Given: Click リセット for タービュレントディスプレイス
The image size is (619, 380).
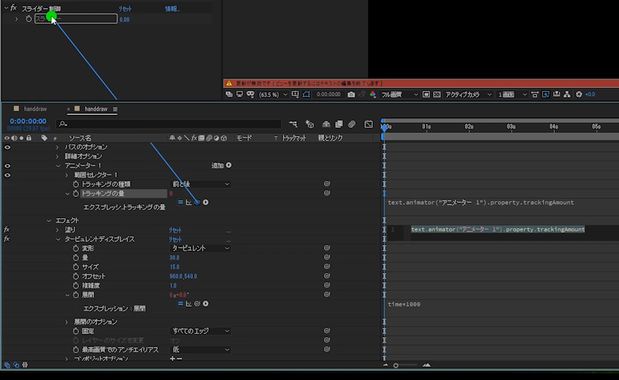Looking at the screenshot, I should coord(175,240).
